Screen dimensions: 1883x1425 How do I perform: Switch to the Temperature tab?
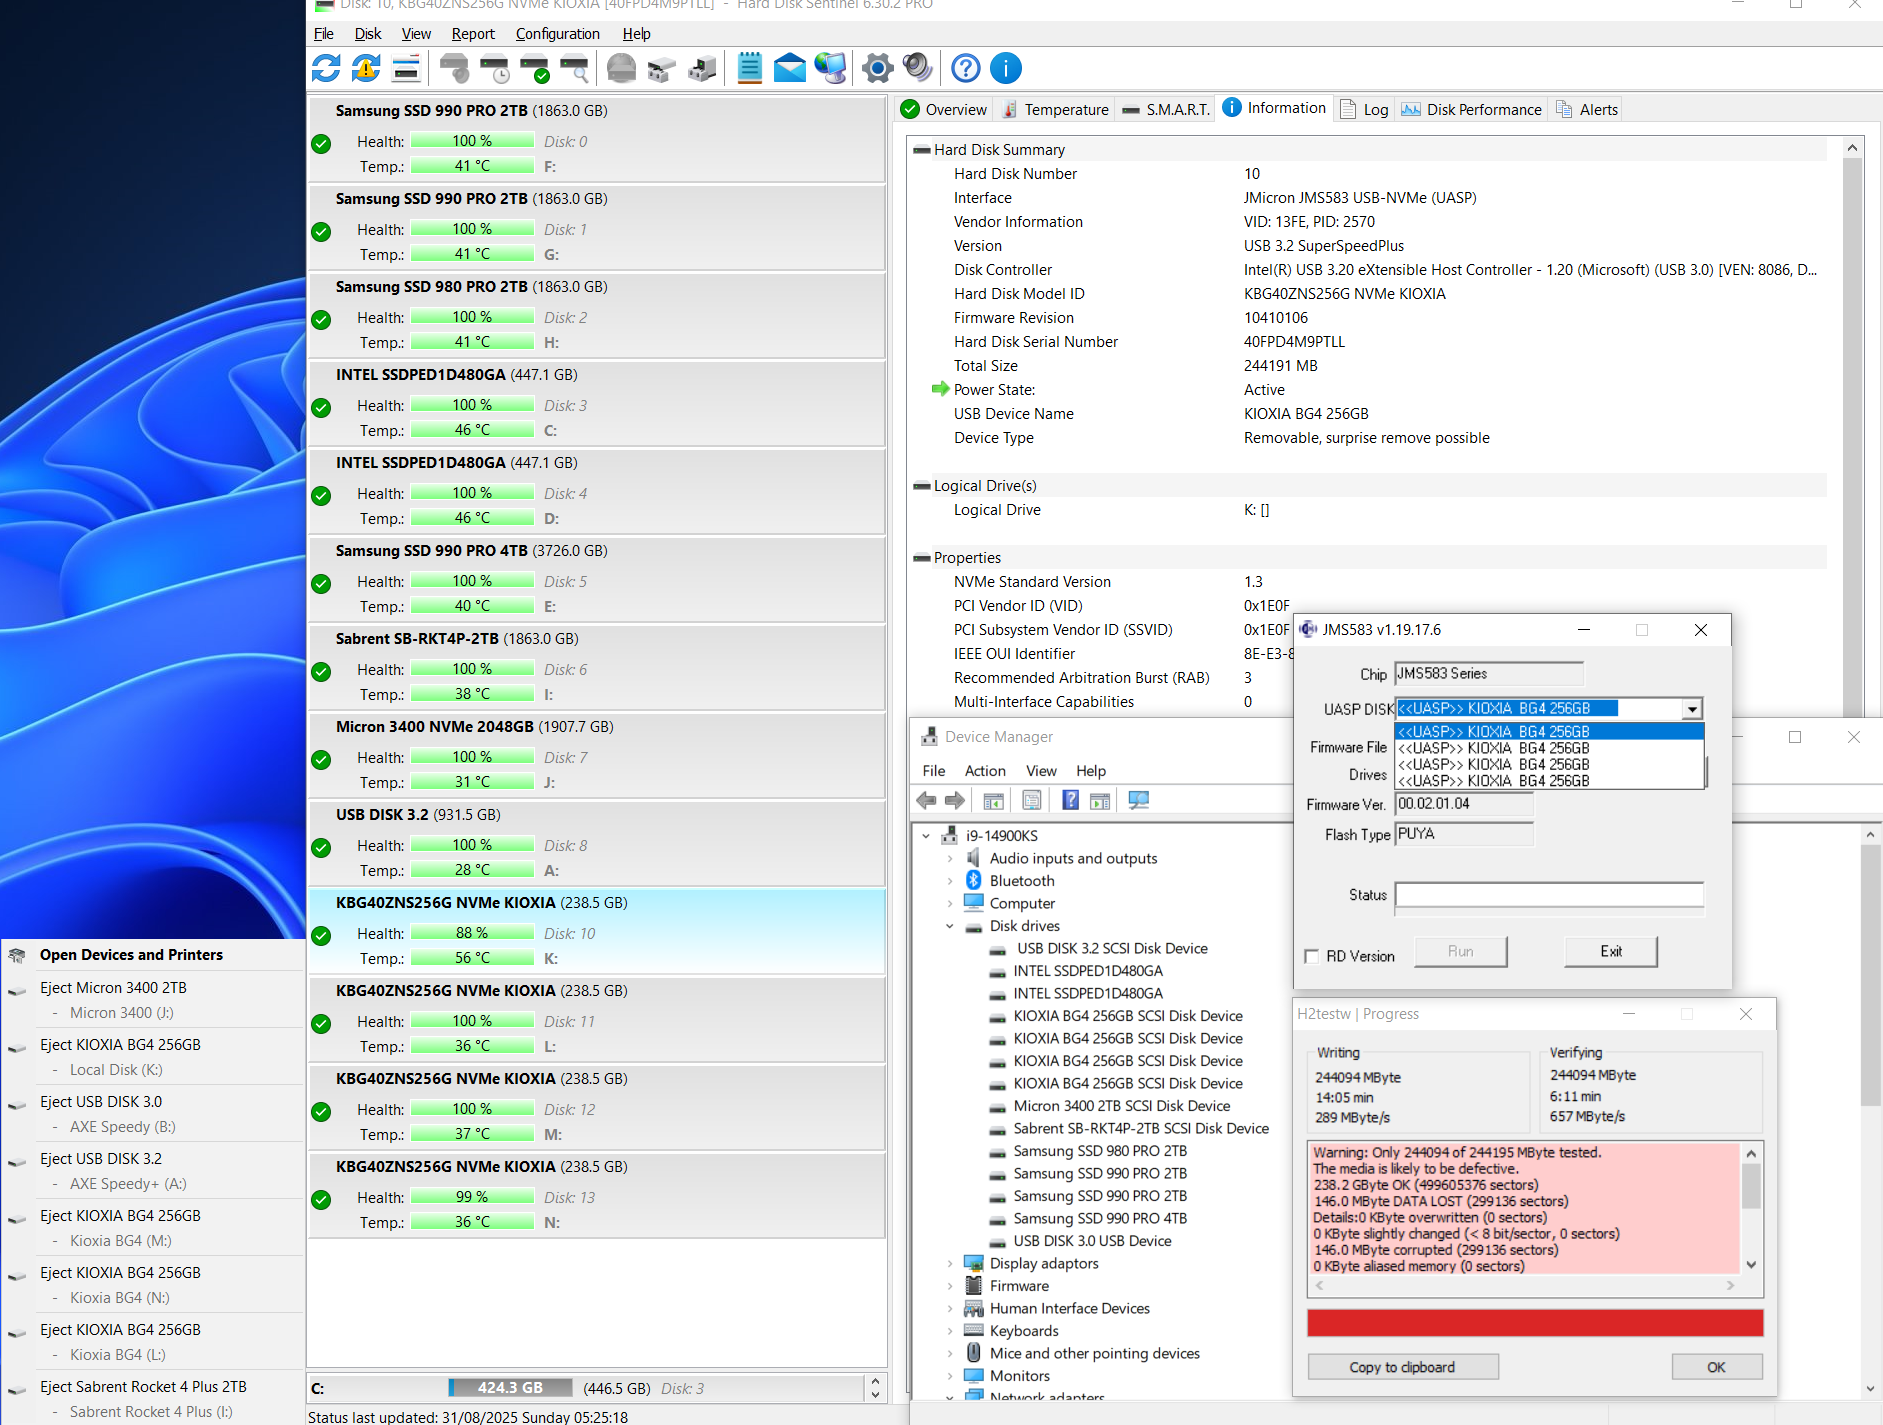tap(1056, 109)
